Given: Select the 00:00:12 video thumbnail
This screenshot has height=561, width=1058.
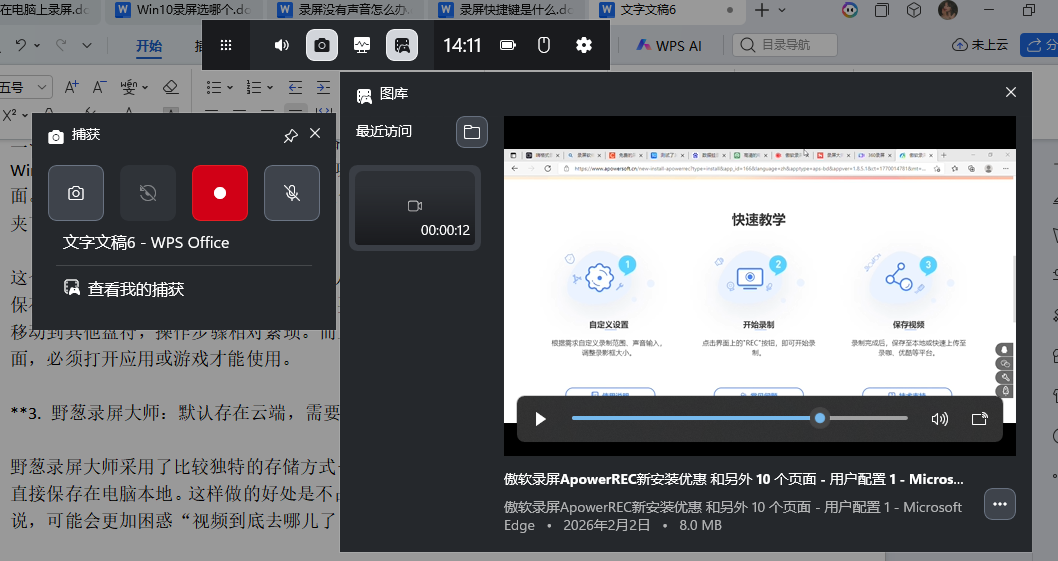Looking at the screenshot, I should click(x=415, y=208).
